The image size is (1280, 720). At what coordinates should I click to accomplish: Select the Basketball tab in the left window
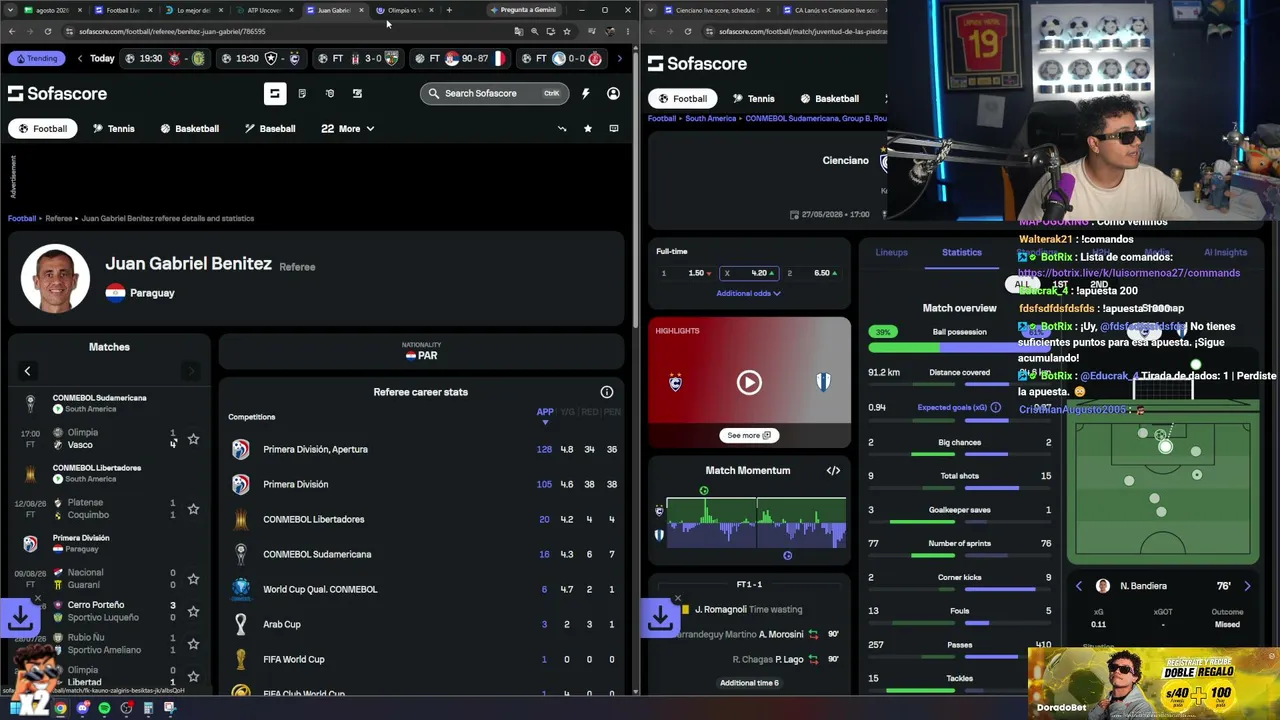(x=189, y=128)
